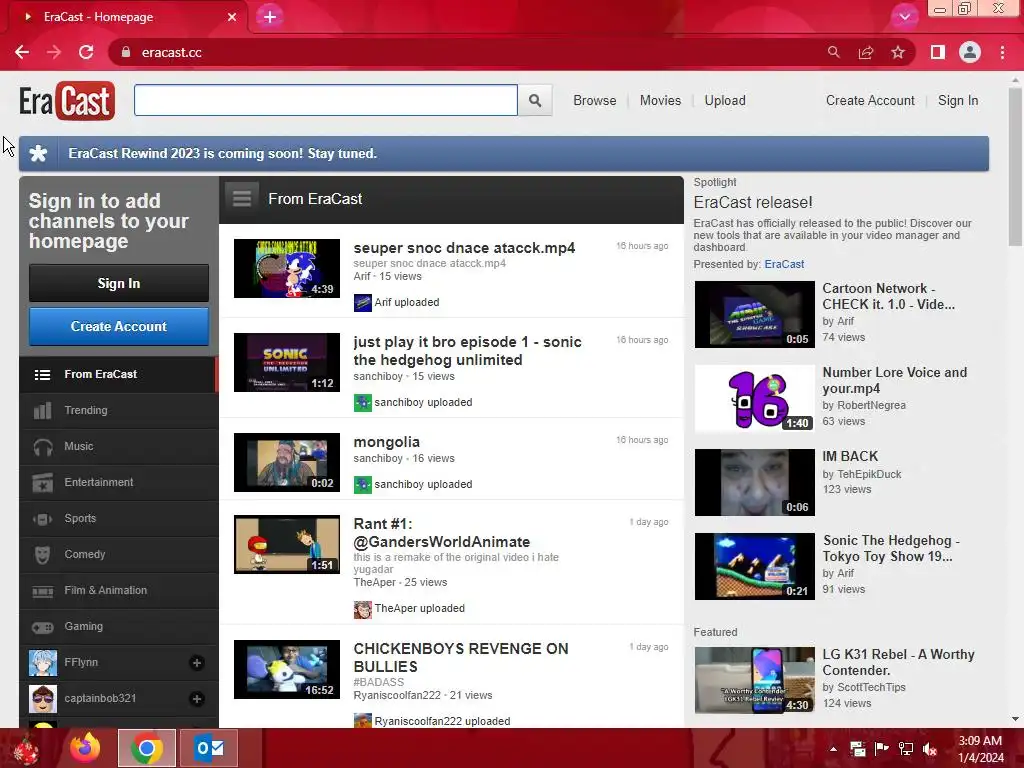
Task: Click Create Account link in header
Action: [870, 101]
